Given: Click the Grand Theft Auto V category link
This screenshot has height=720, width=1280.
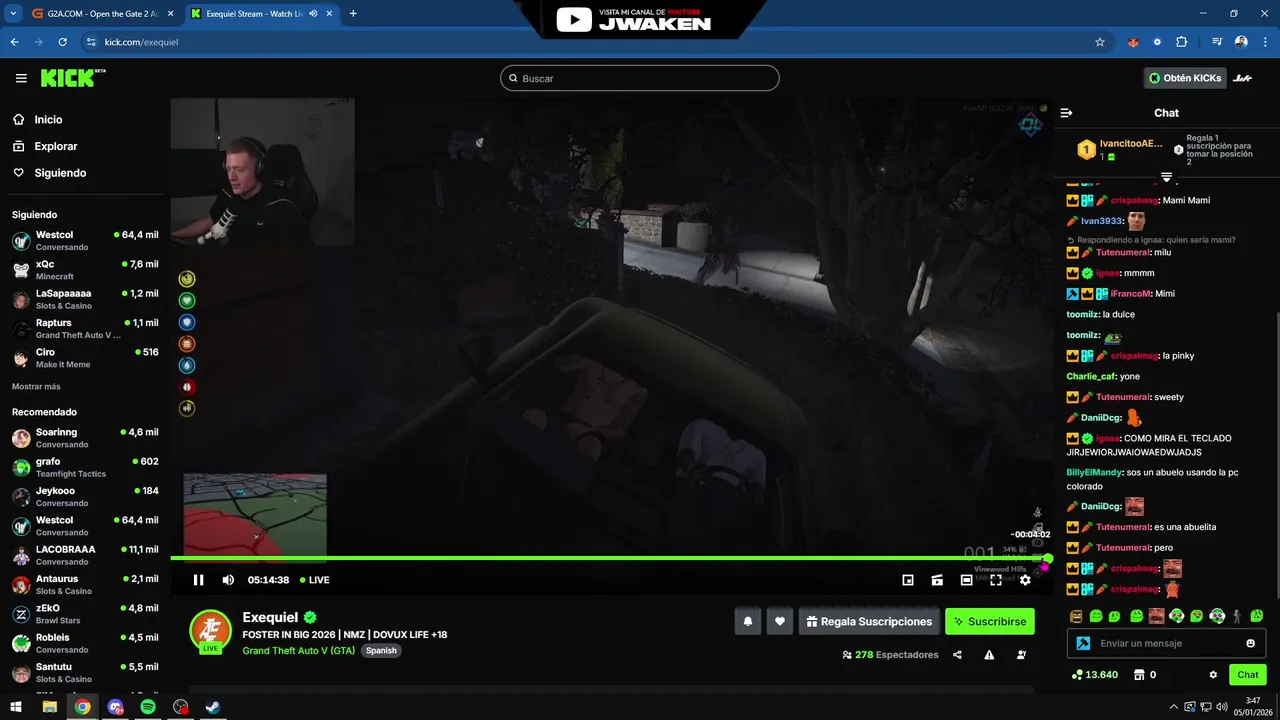Looking at the screenshot, I should [x=298, y=650].
